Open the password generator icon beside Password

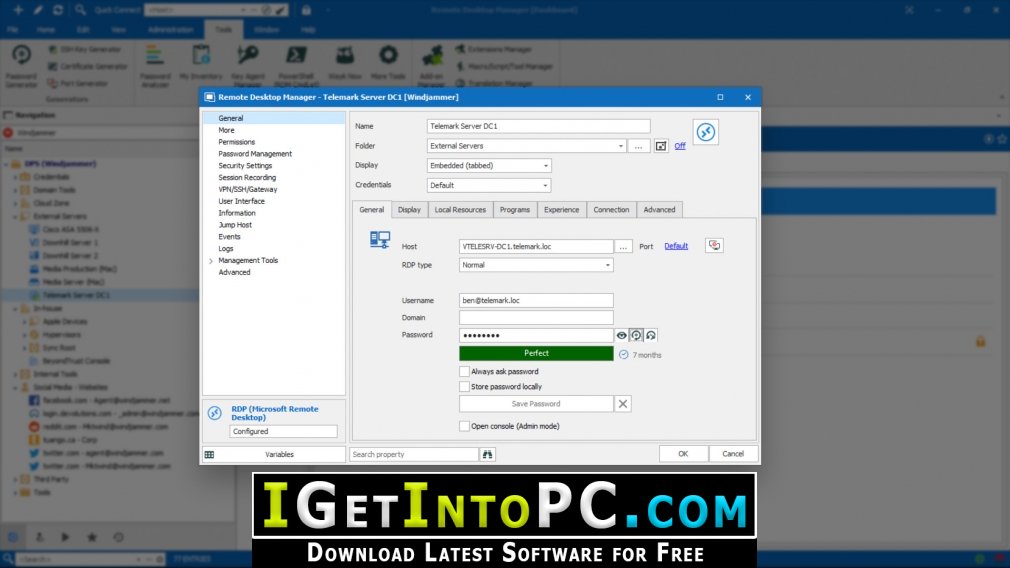pyautogui.click(x=636, y=336)
